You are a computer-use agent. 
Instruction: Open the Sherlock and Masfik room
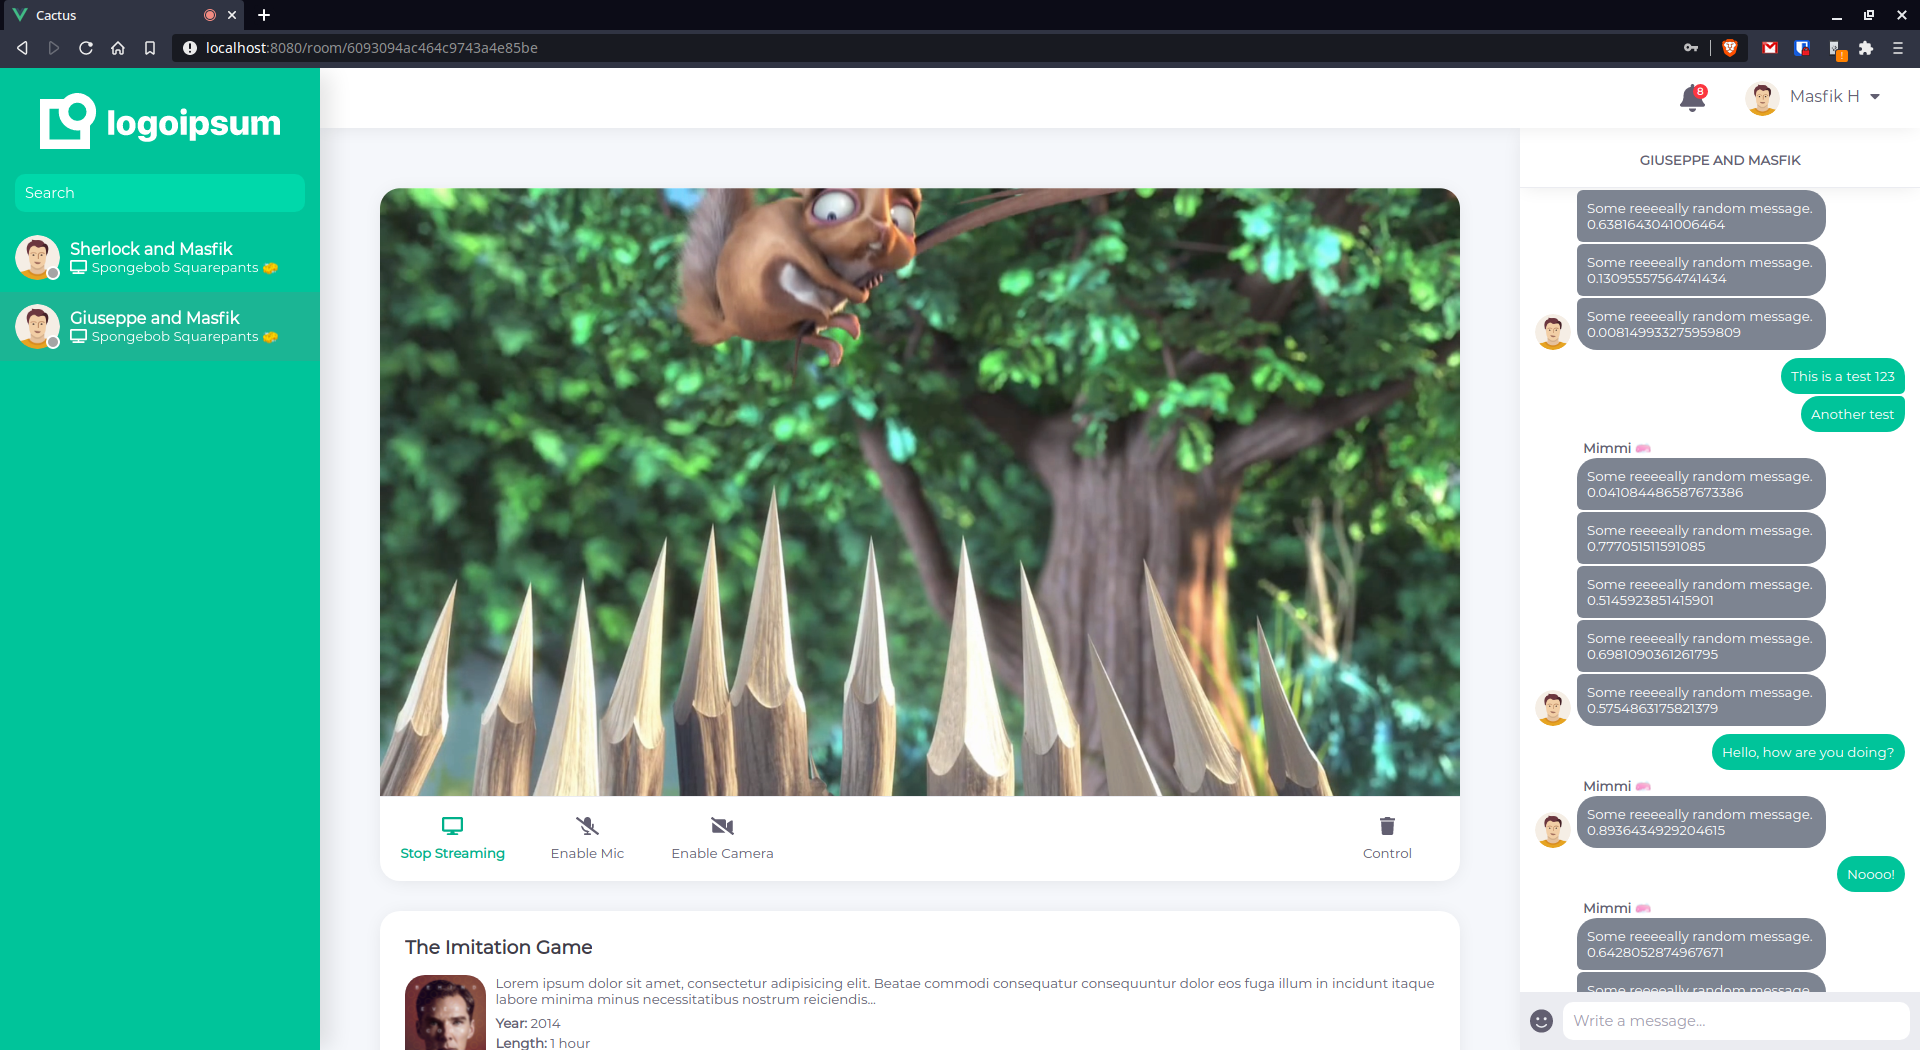(x=160, y=257)
